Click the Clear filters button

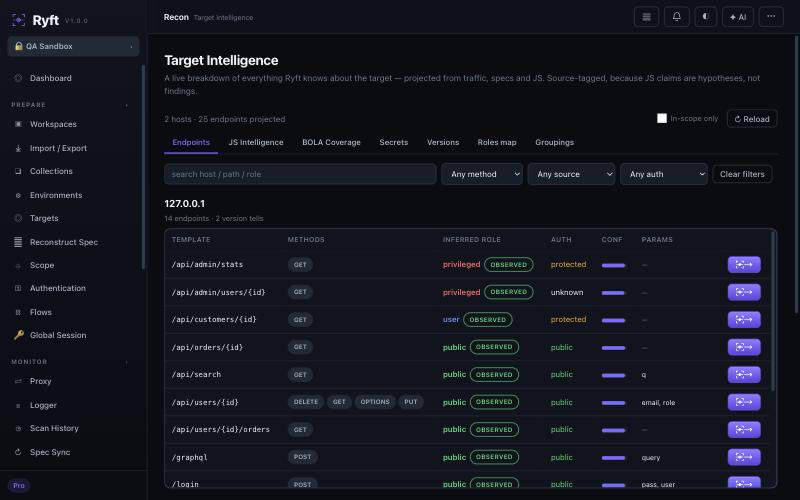(742, 174)
